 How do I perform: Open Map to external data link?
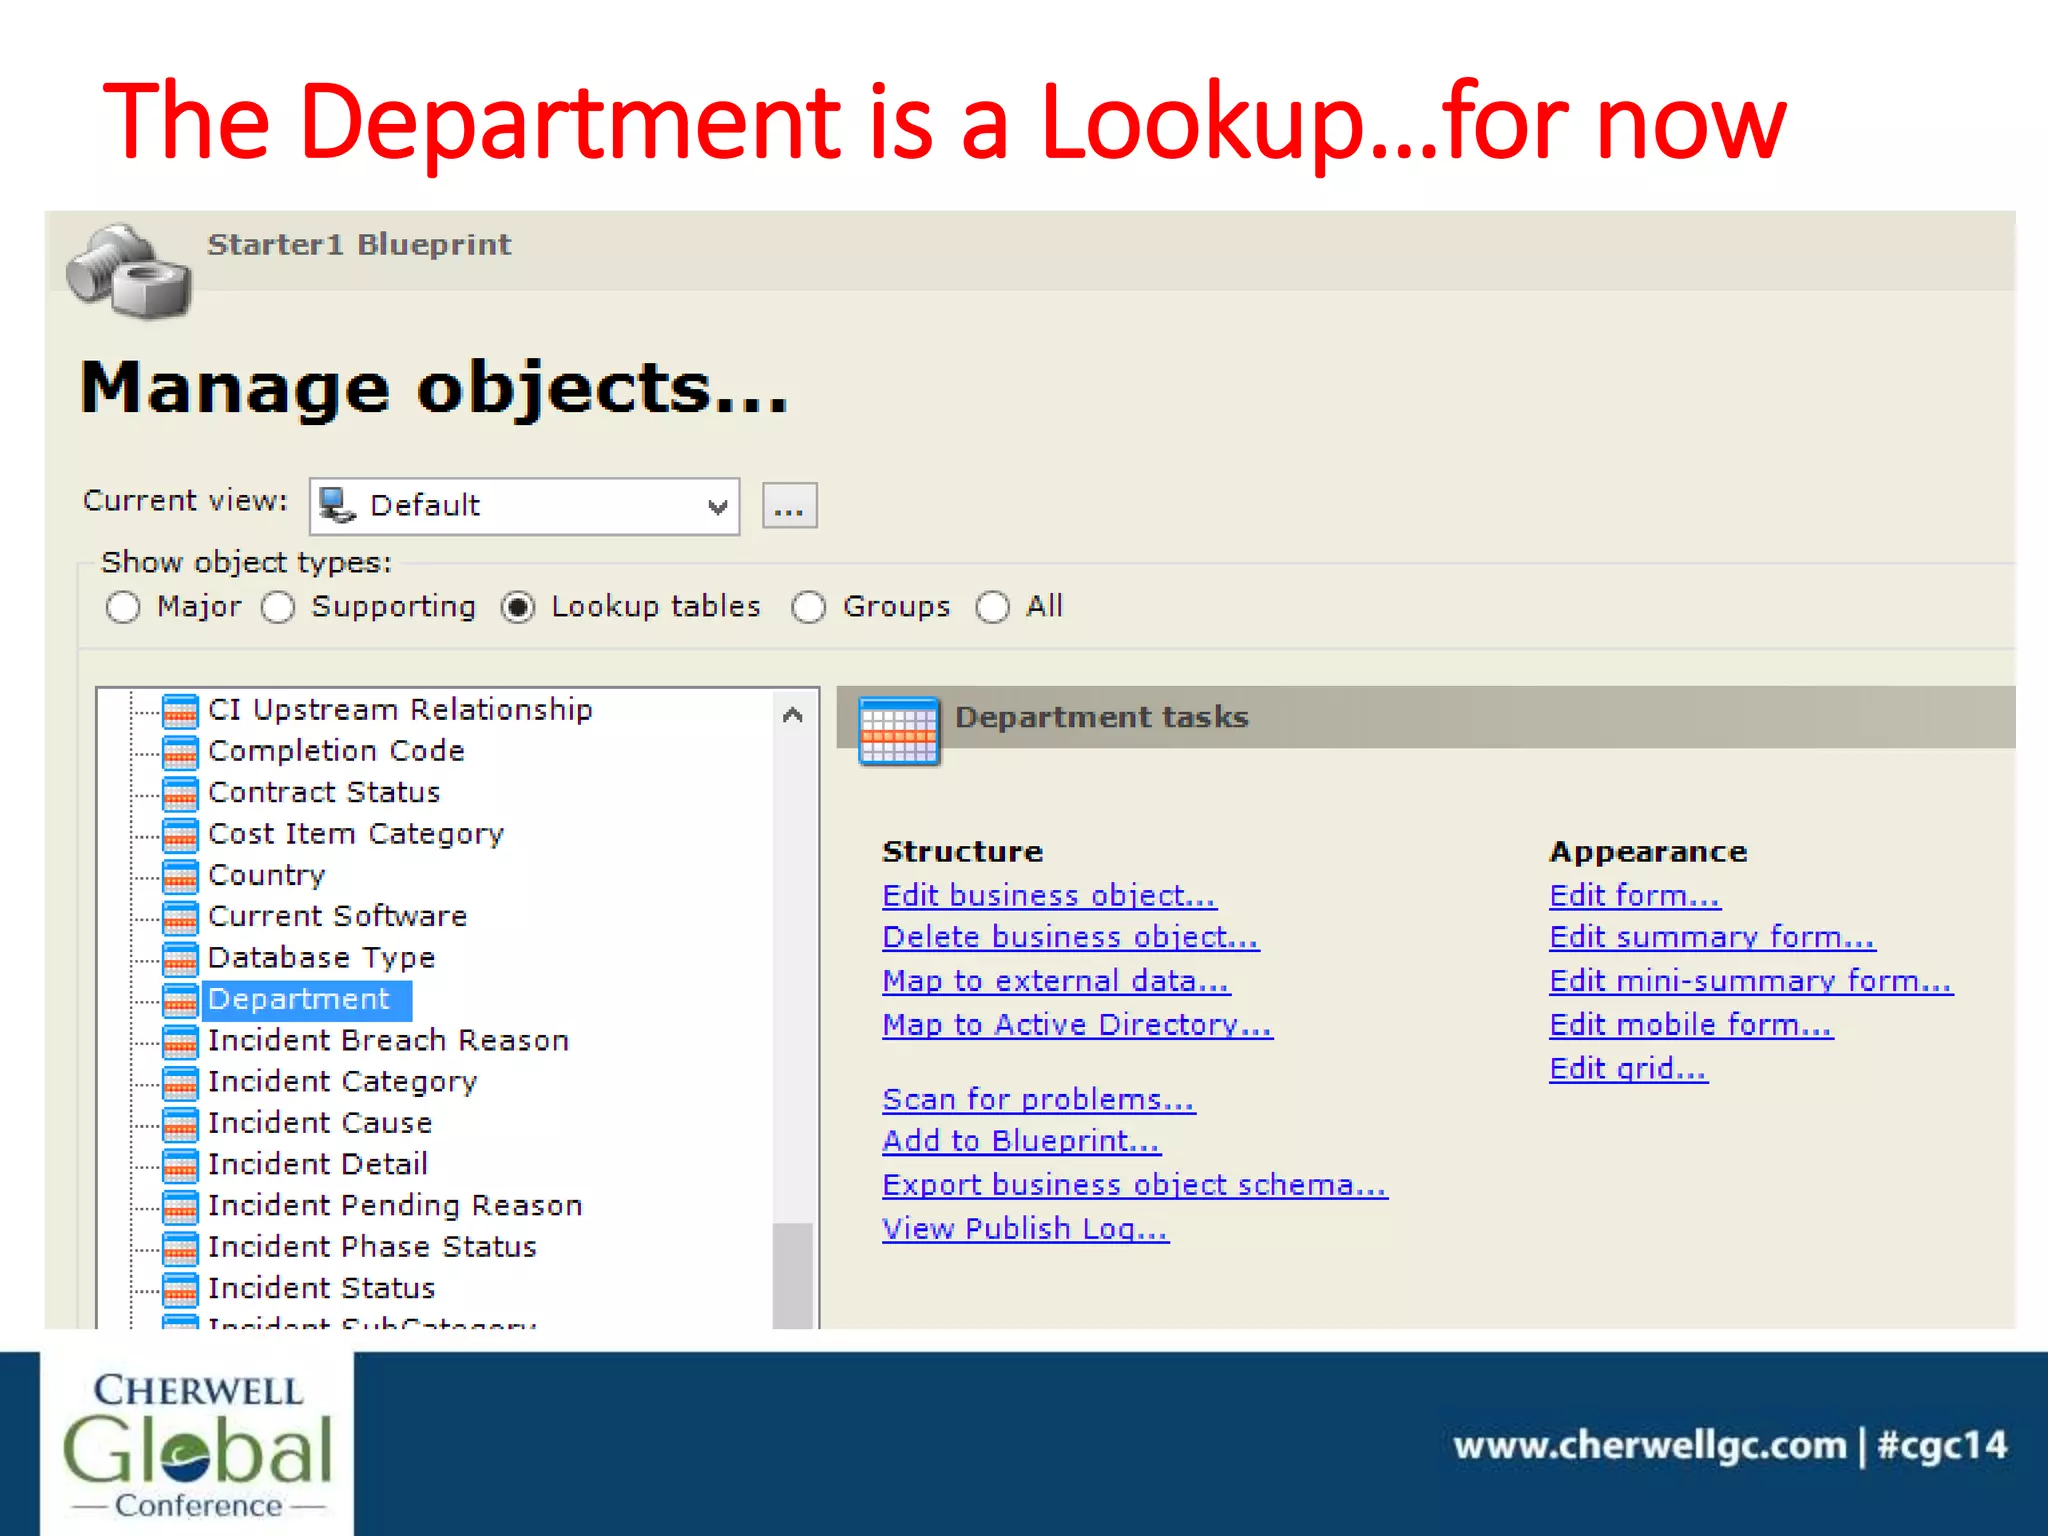click(1056, 981)
